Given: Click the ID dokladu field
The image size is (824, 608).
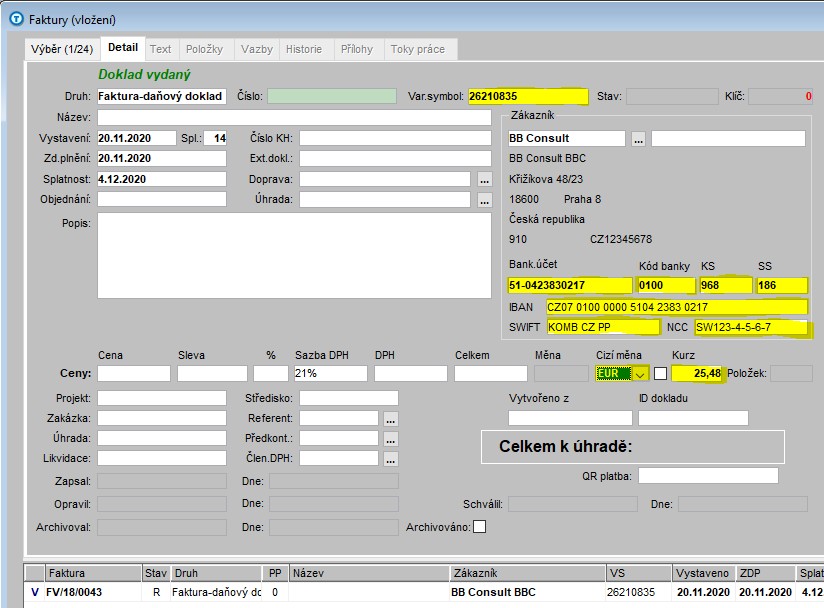Looking at the screenshot, I should (x=693, y=418).
